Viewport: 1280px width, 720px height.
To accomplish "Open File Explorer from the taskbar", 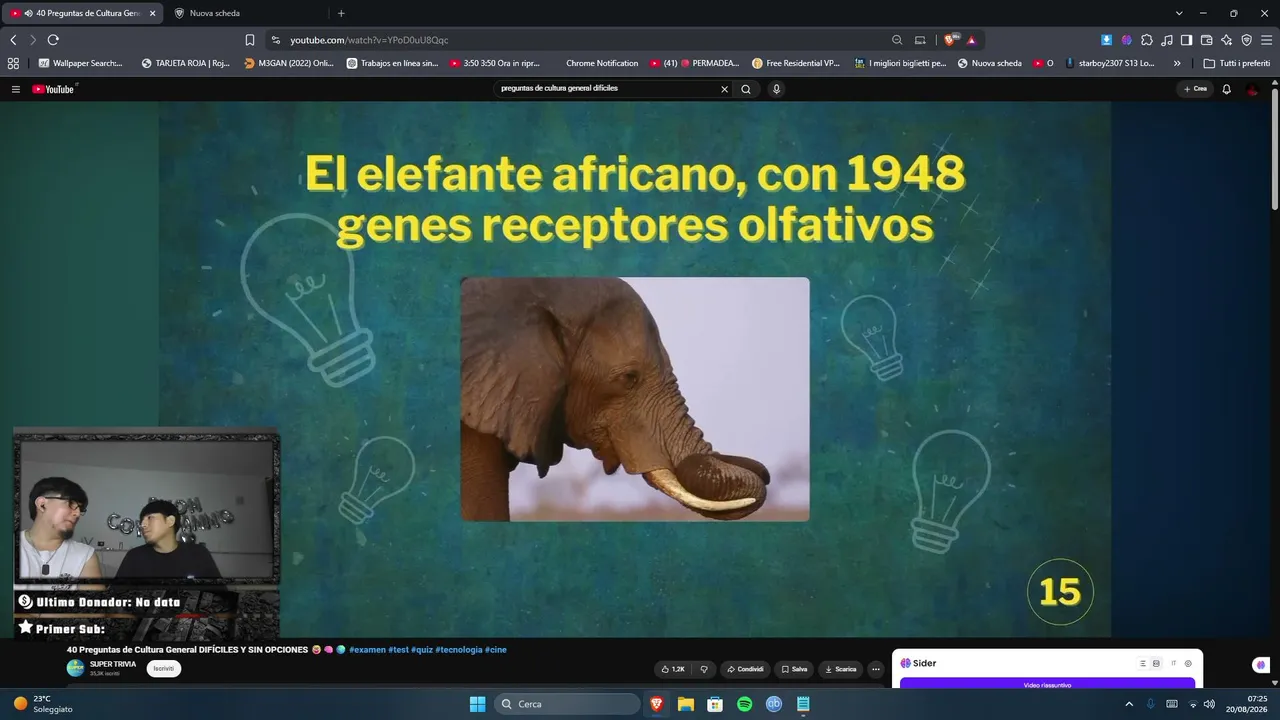I will click(686, 704).
